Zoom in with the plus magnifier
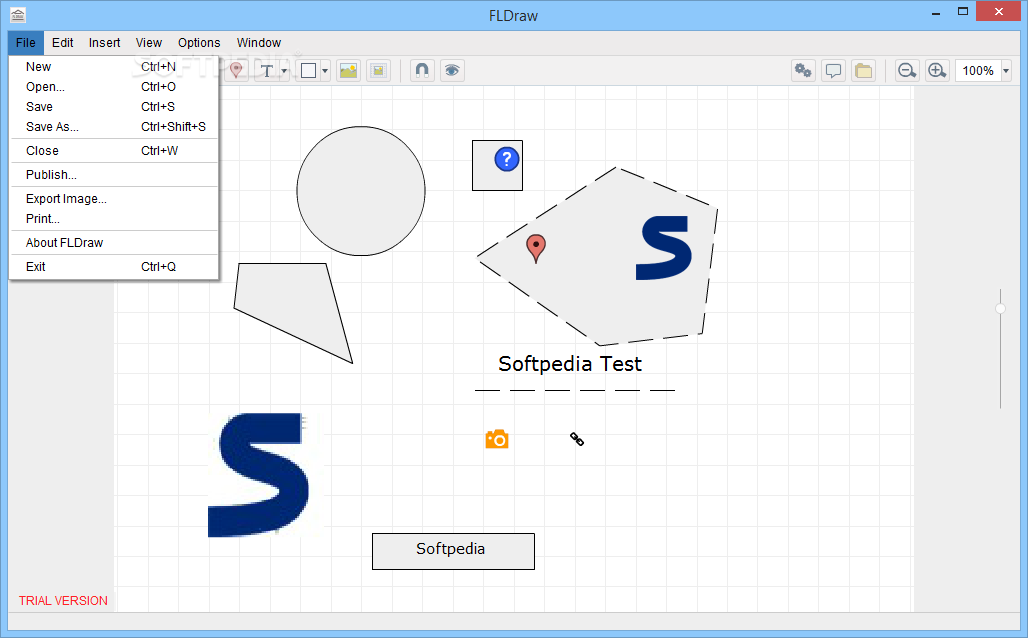 937,70
